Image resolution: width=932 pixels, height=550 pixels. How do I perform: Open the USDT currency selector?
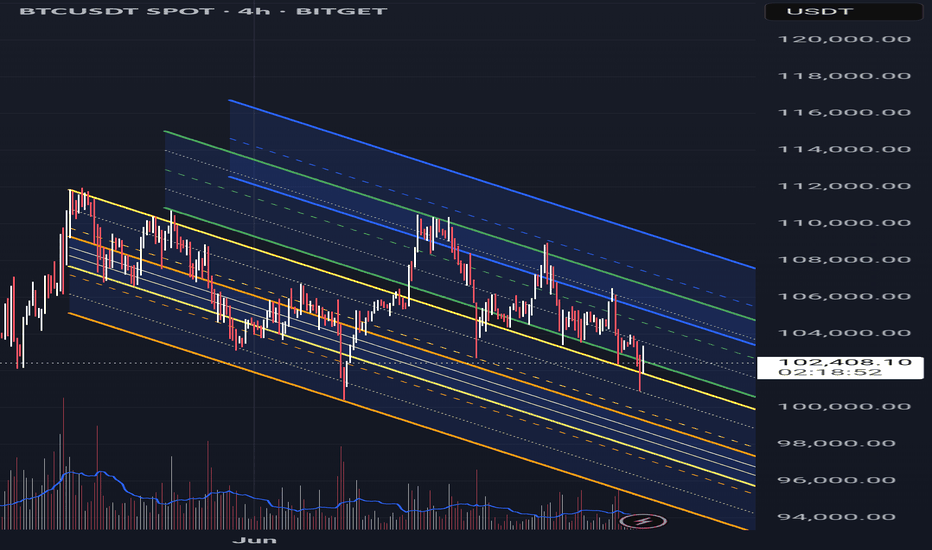coord(843,11)
